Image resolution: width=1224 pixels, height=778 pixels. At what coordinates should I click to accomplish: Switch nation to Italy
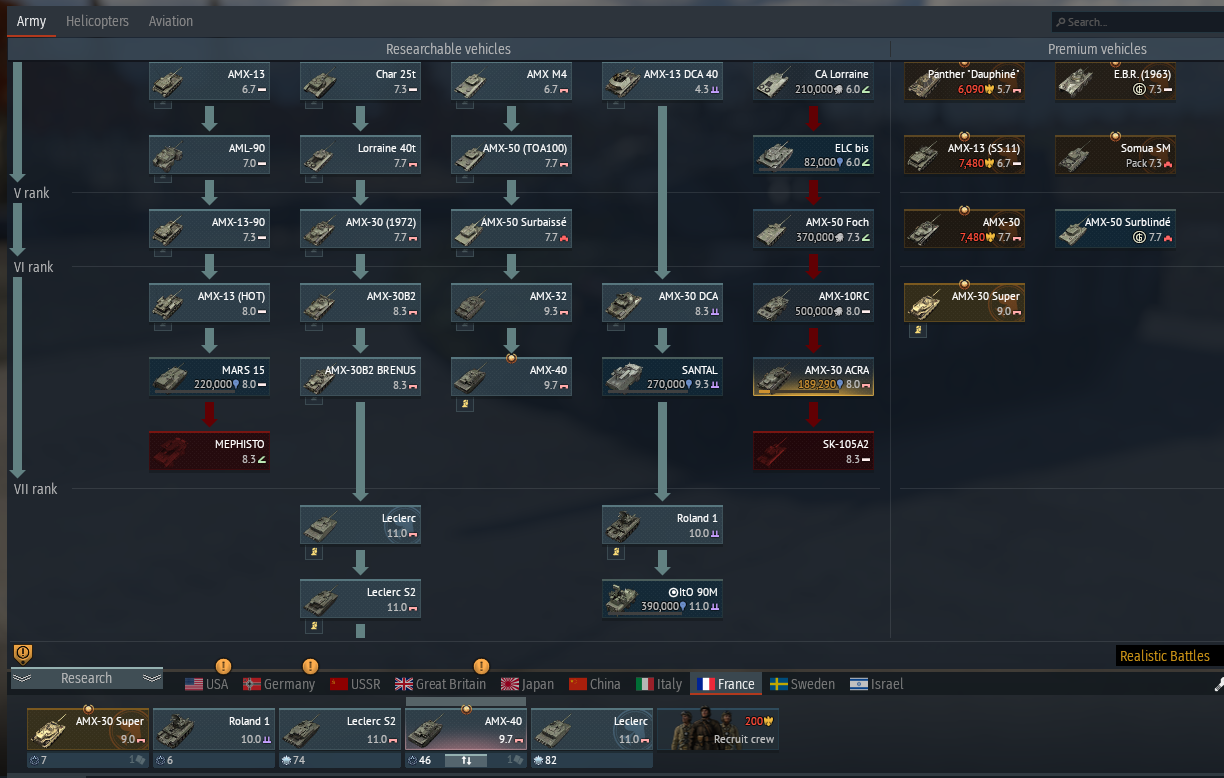[x=660, y=684]
